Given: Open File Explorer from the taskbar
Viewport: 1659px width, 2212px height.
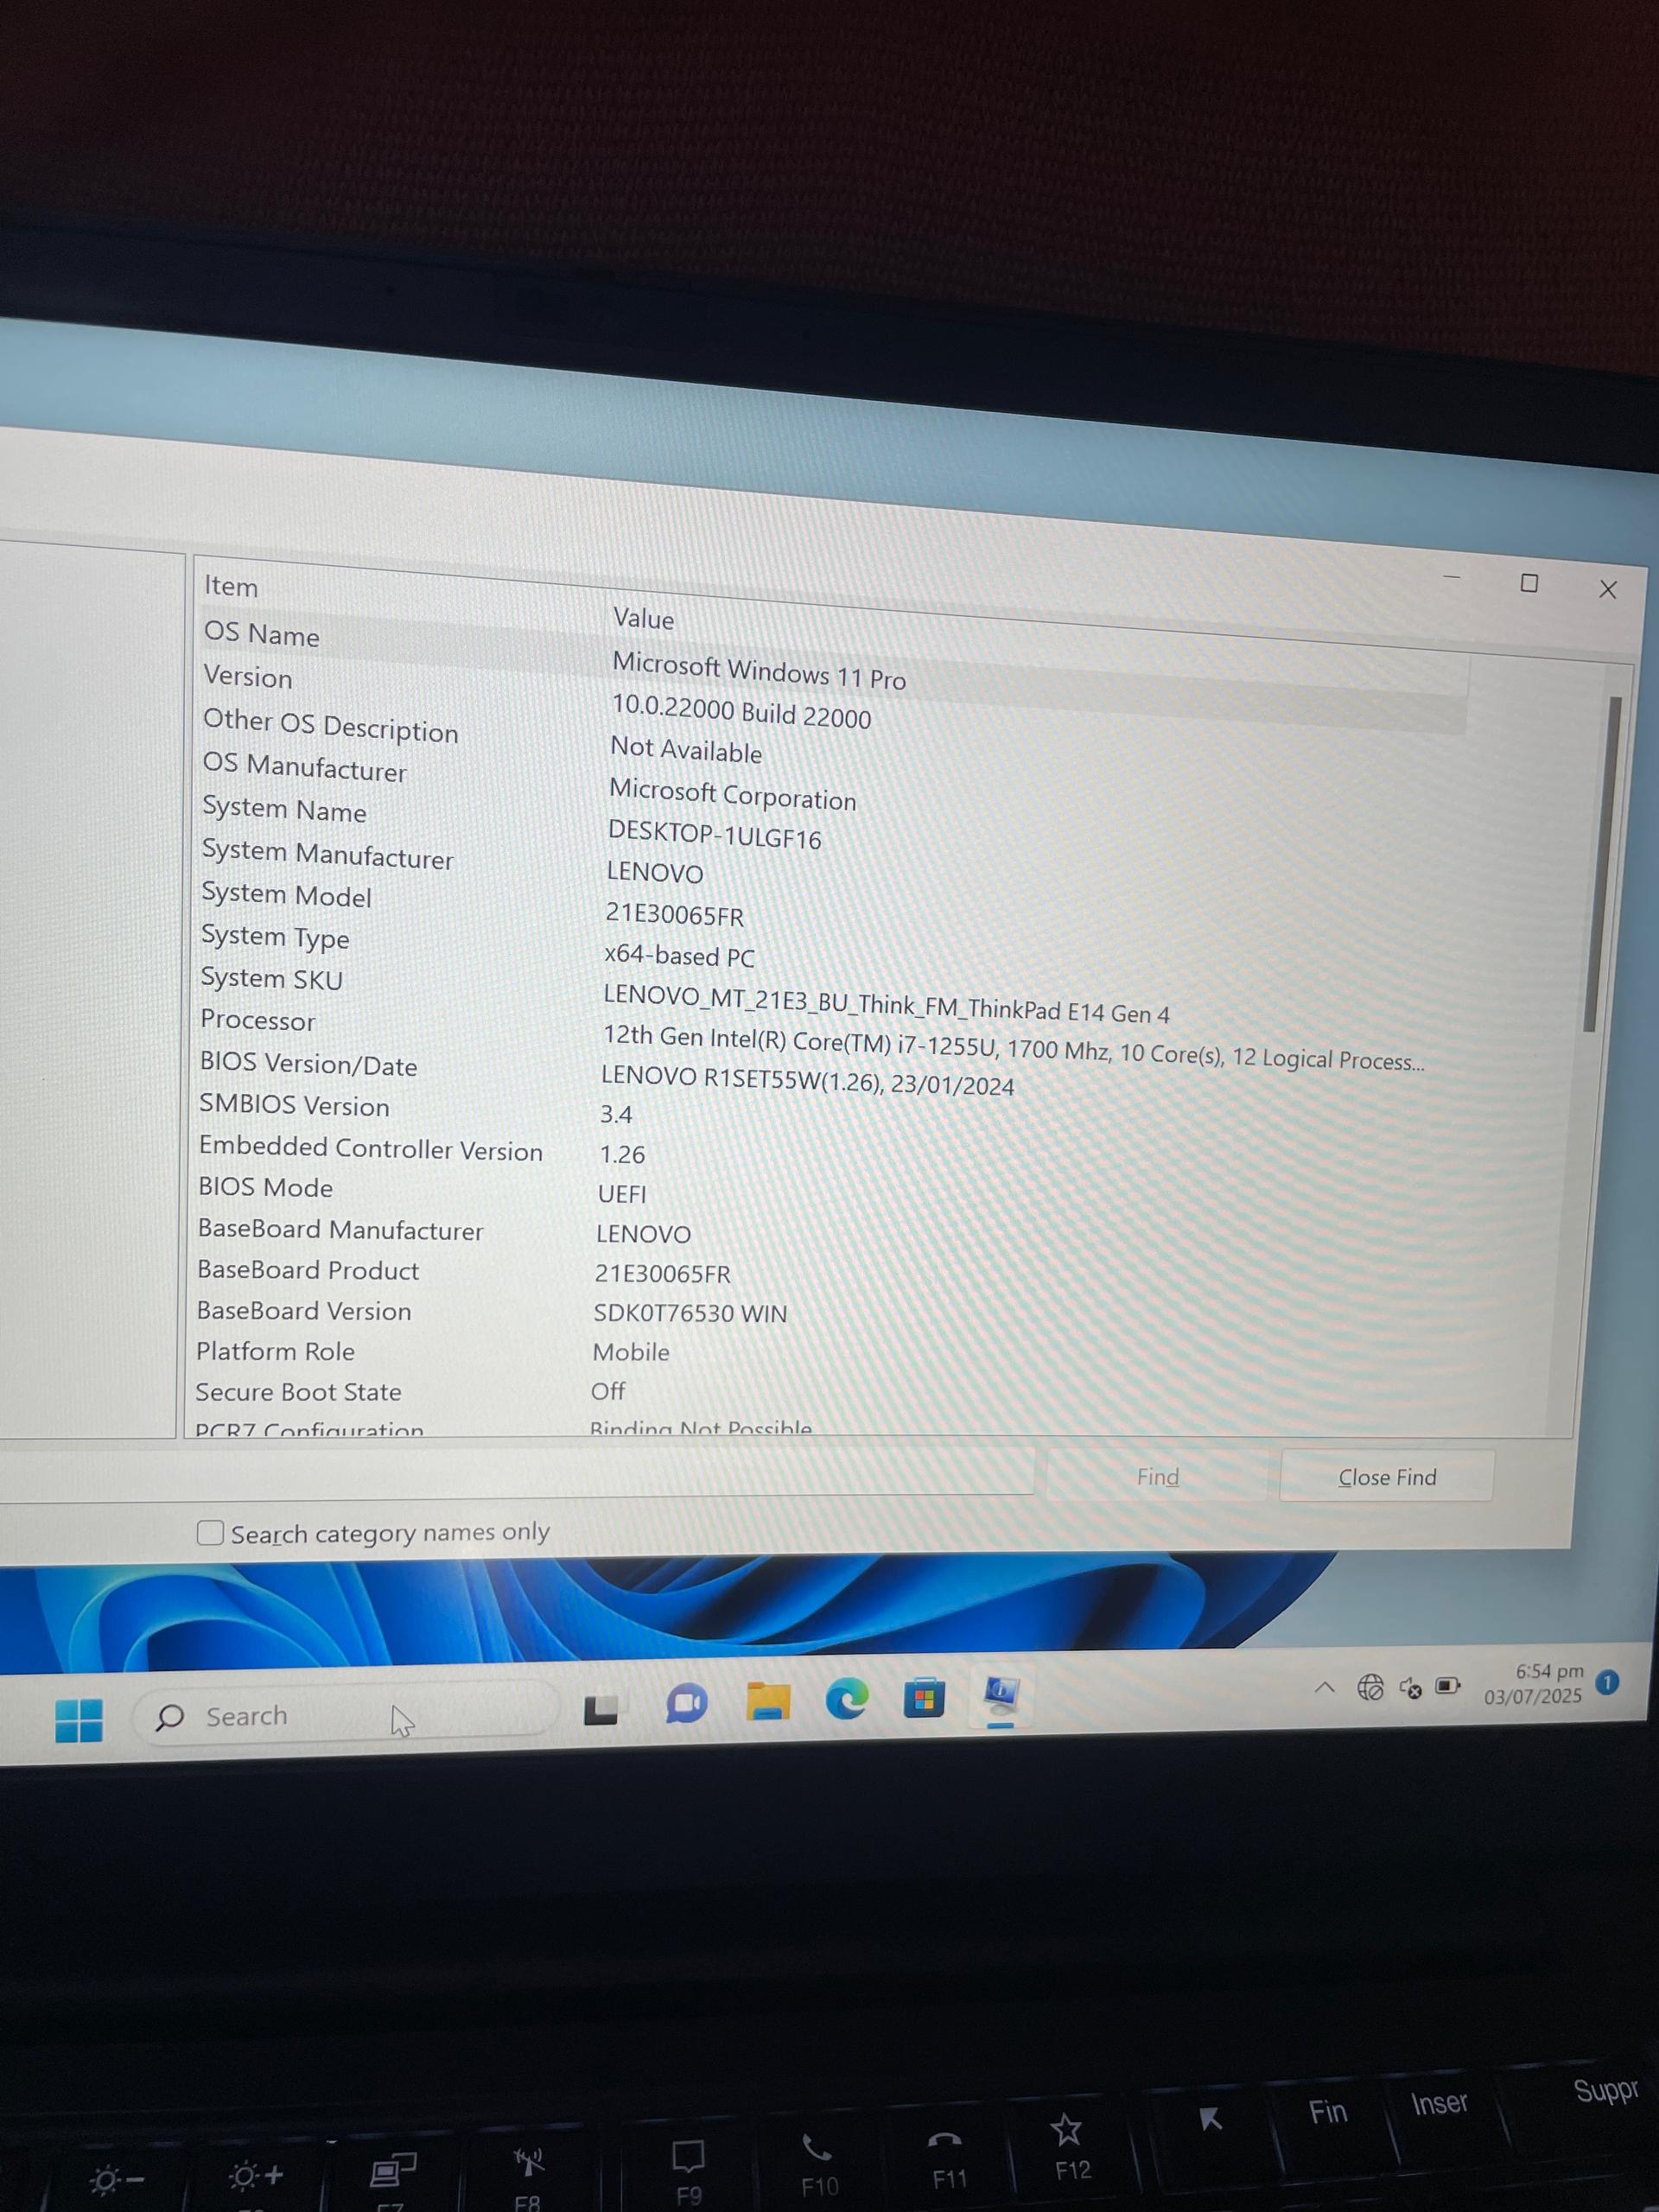Looking at the screenshot, I should coord(767,1701).
